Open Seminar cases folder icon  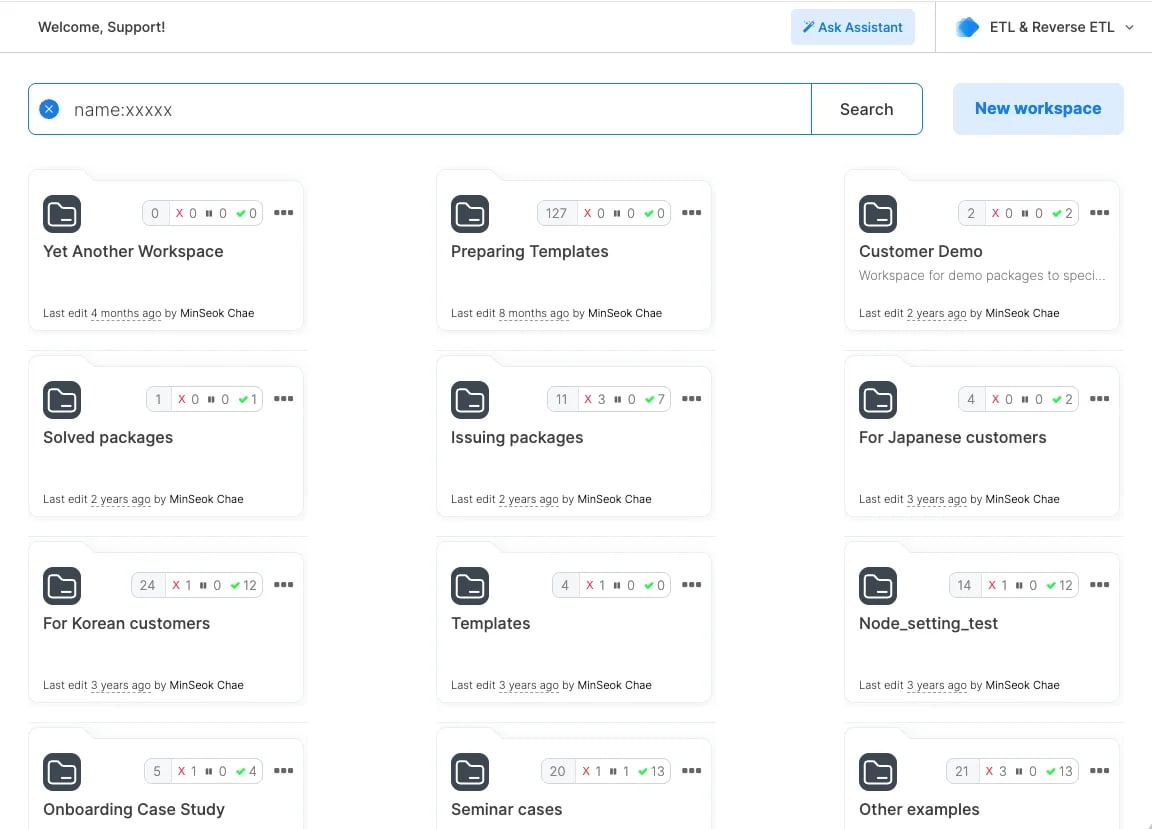pos(469,772)
